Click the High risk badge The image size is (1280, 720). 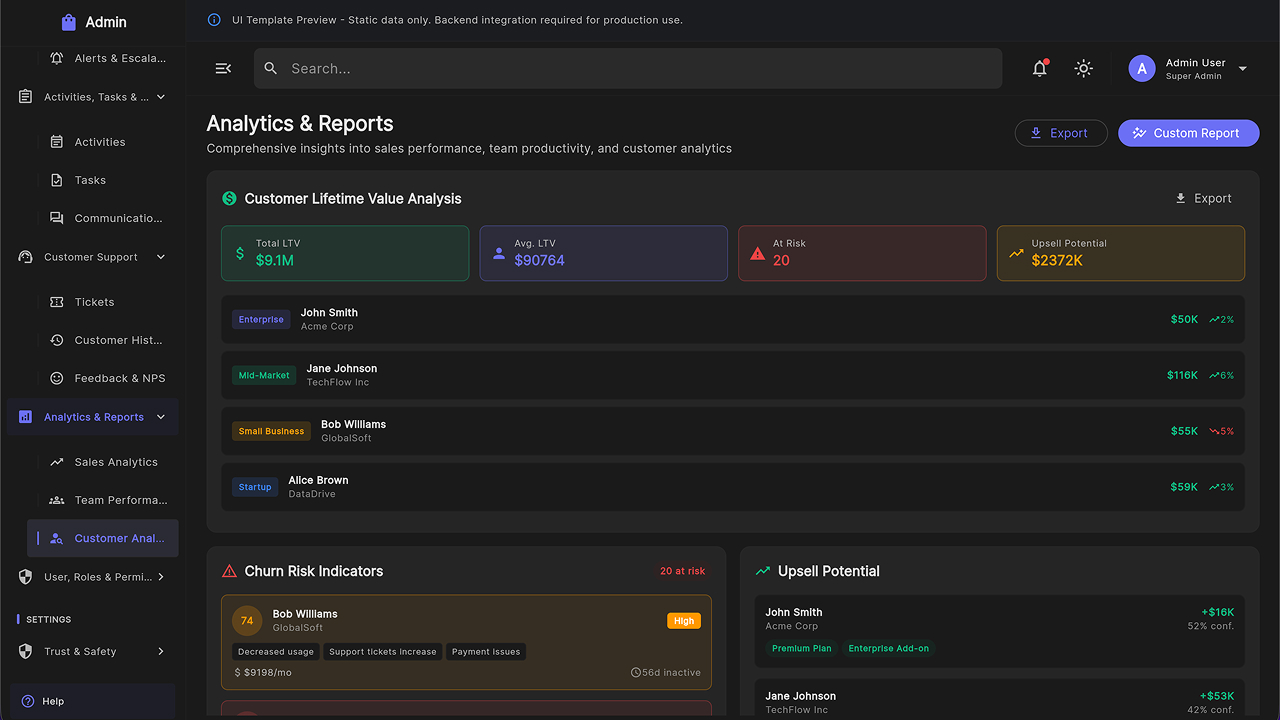(684, 621)
